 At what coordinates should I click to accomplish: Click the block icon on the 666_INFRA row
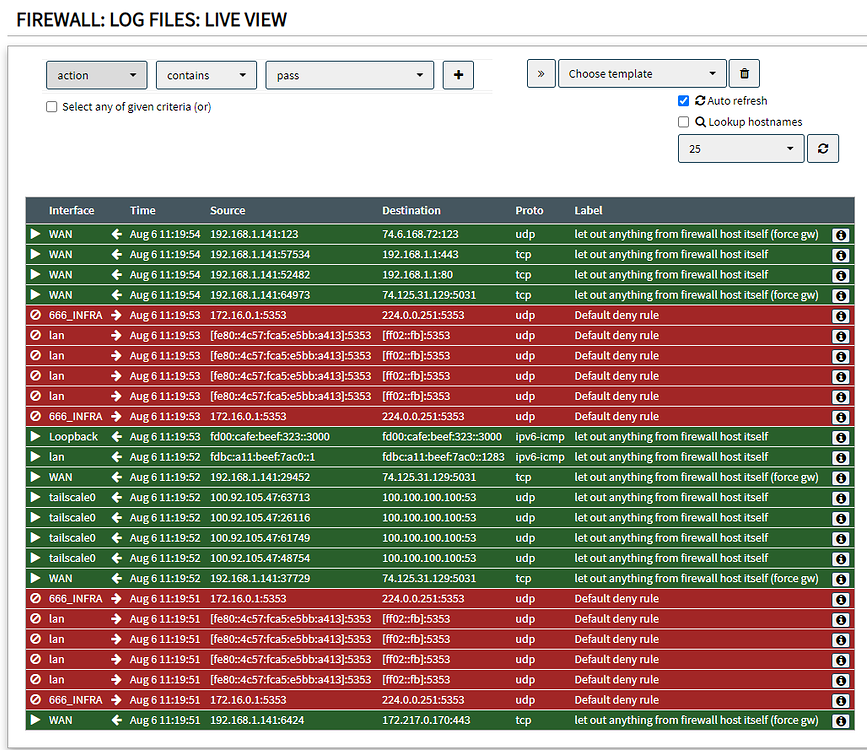(x=35, y=314)
